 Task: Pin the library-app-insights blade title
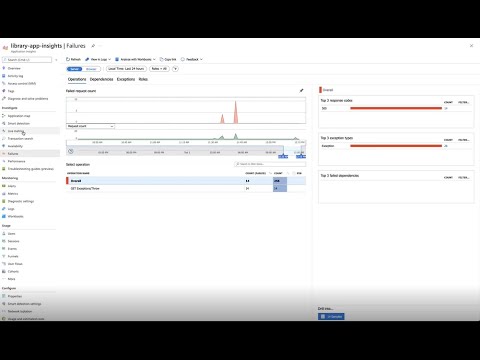(x=93, y=46)
